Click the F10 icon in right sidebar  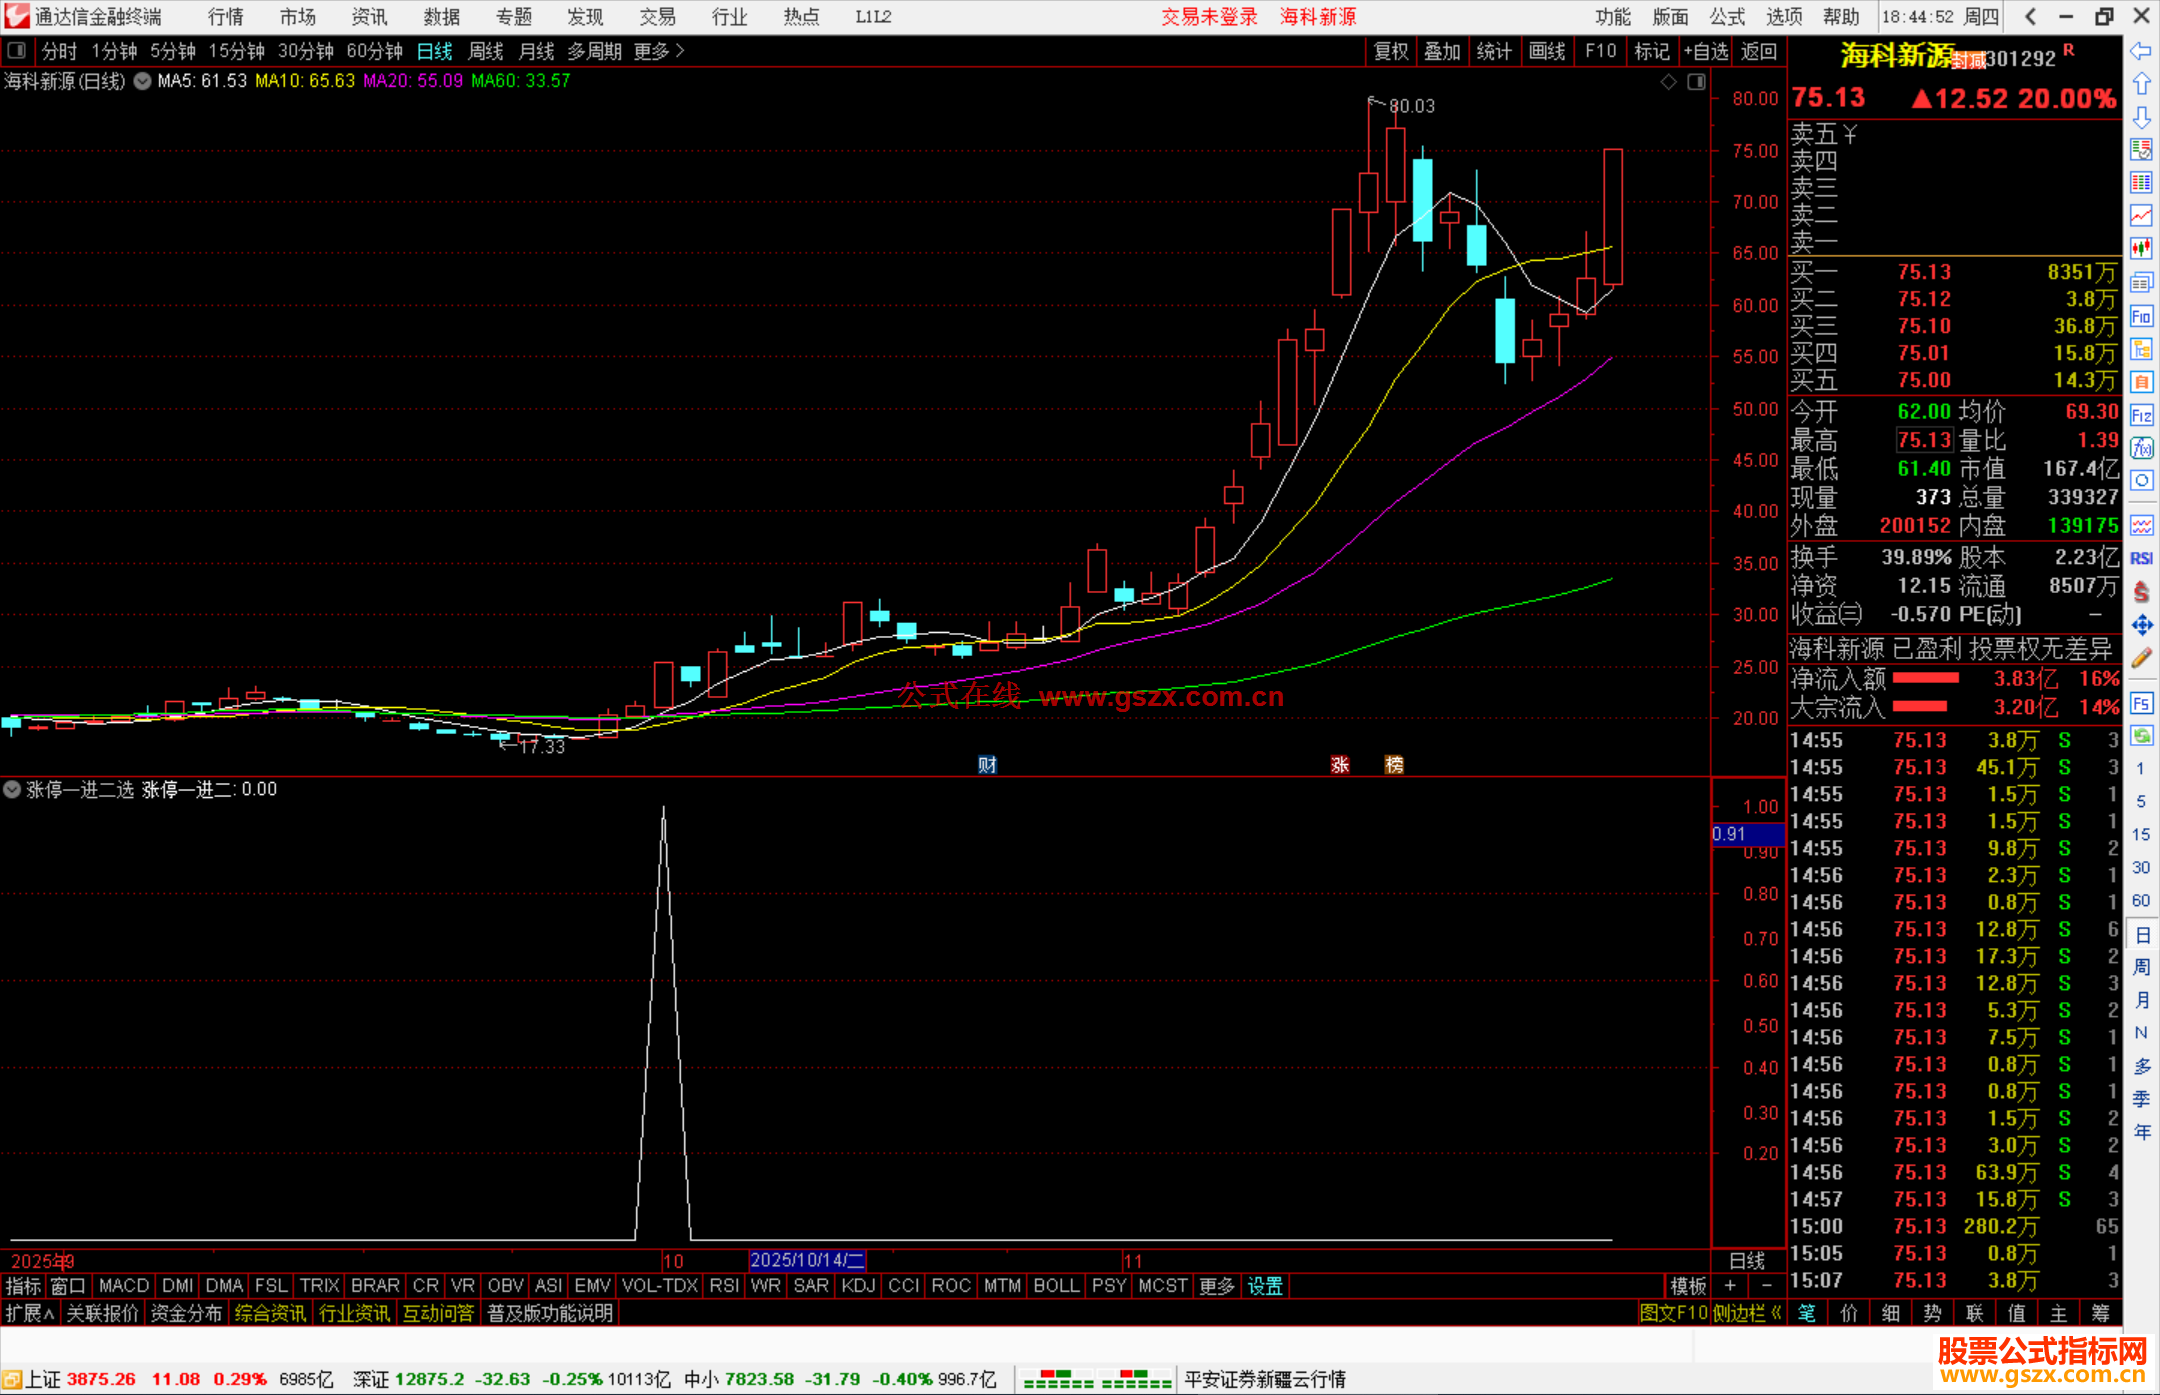click(2141, 317)
